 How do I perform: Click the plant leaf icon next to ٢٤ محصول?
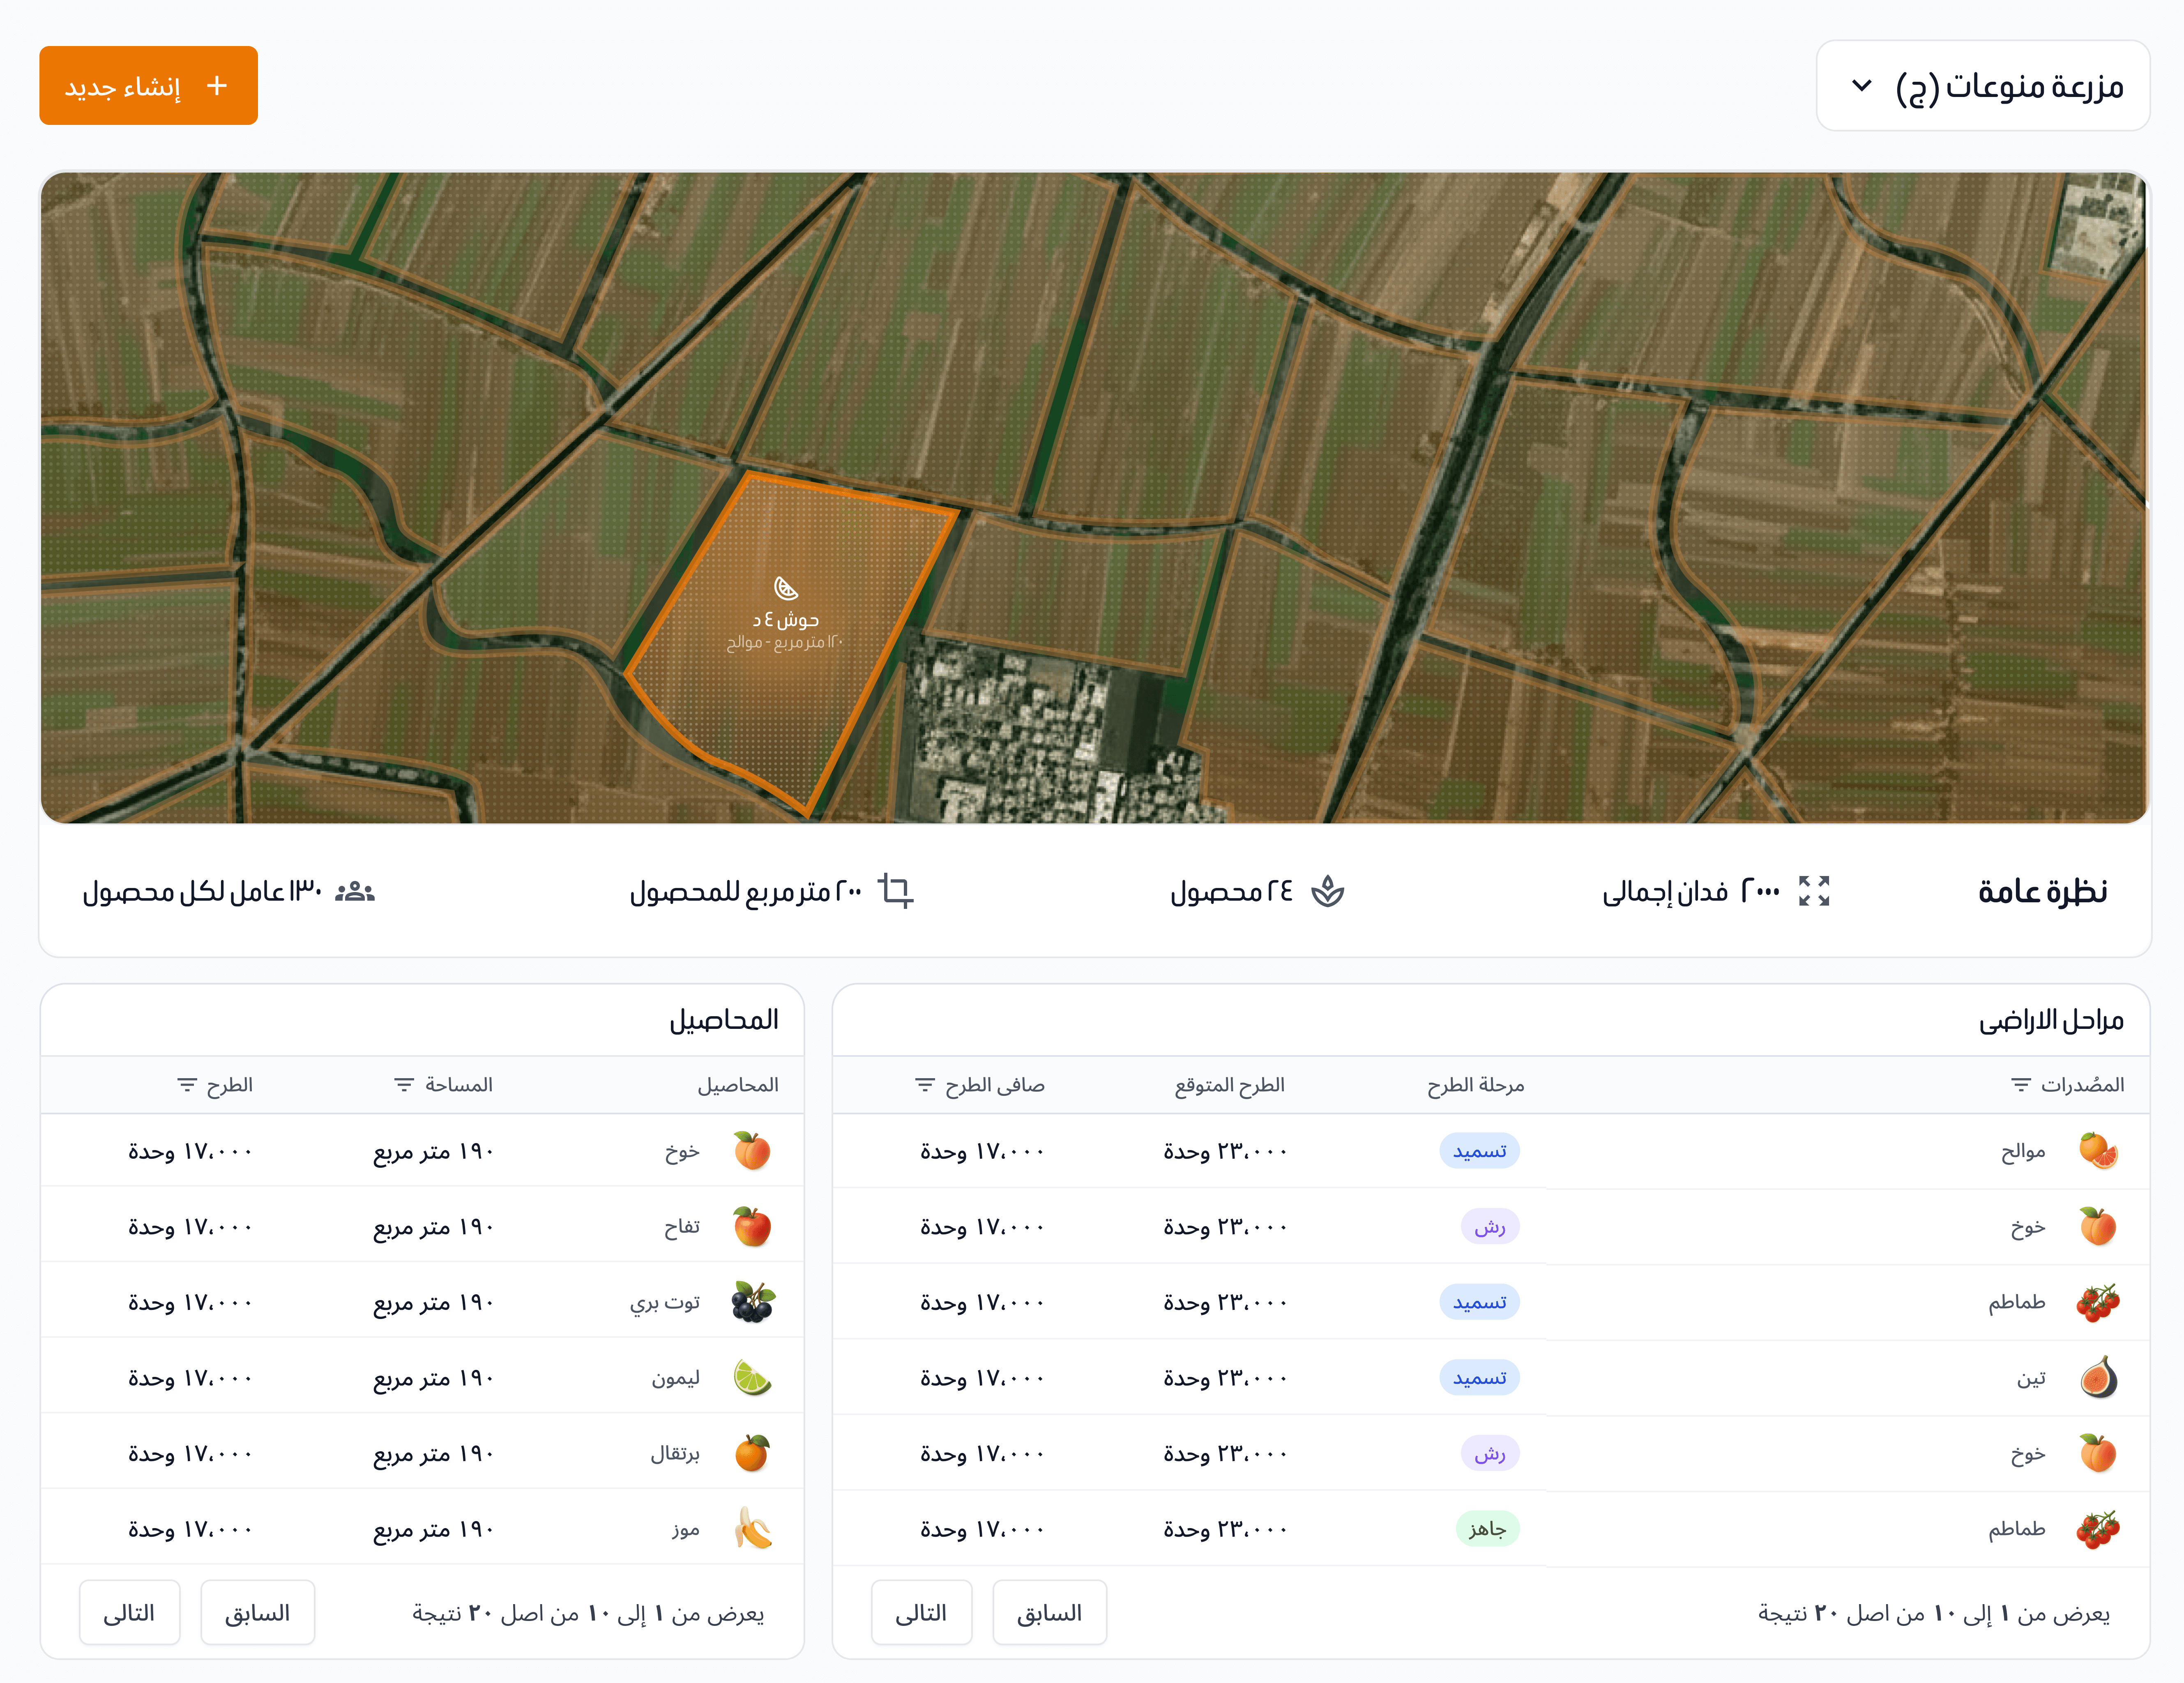(x=1327, y=890)
